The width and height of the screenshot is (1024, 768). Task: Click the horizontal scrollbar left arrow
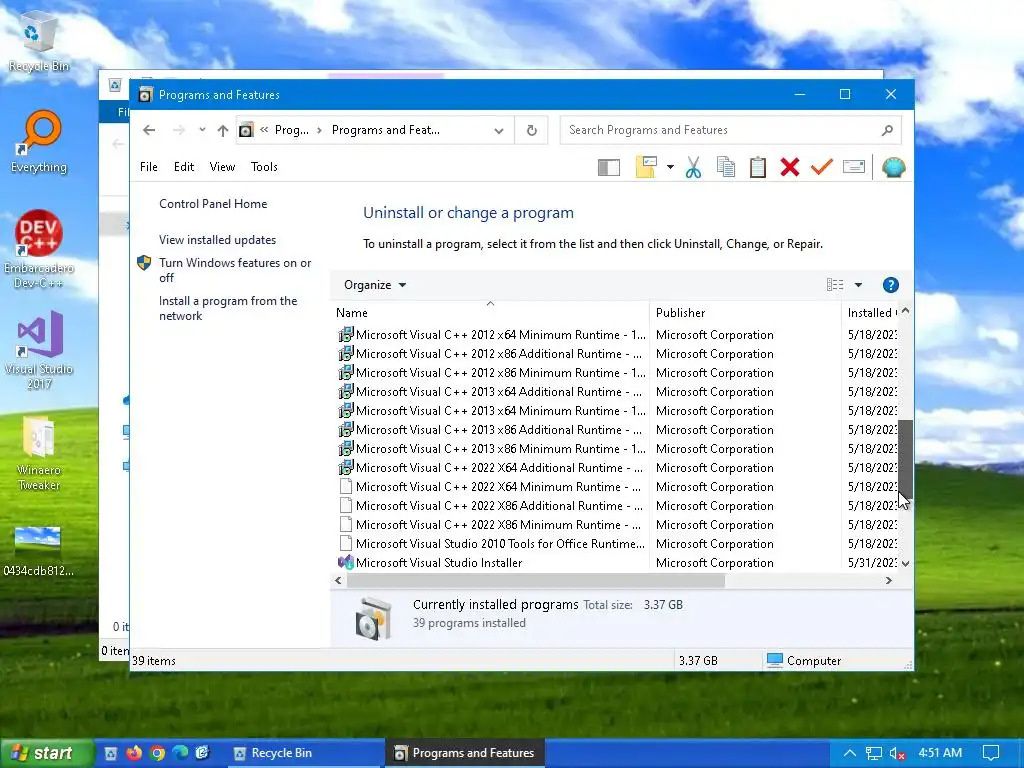[x=338, y=581]
